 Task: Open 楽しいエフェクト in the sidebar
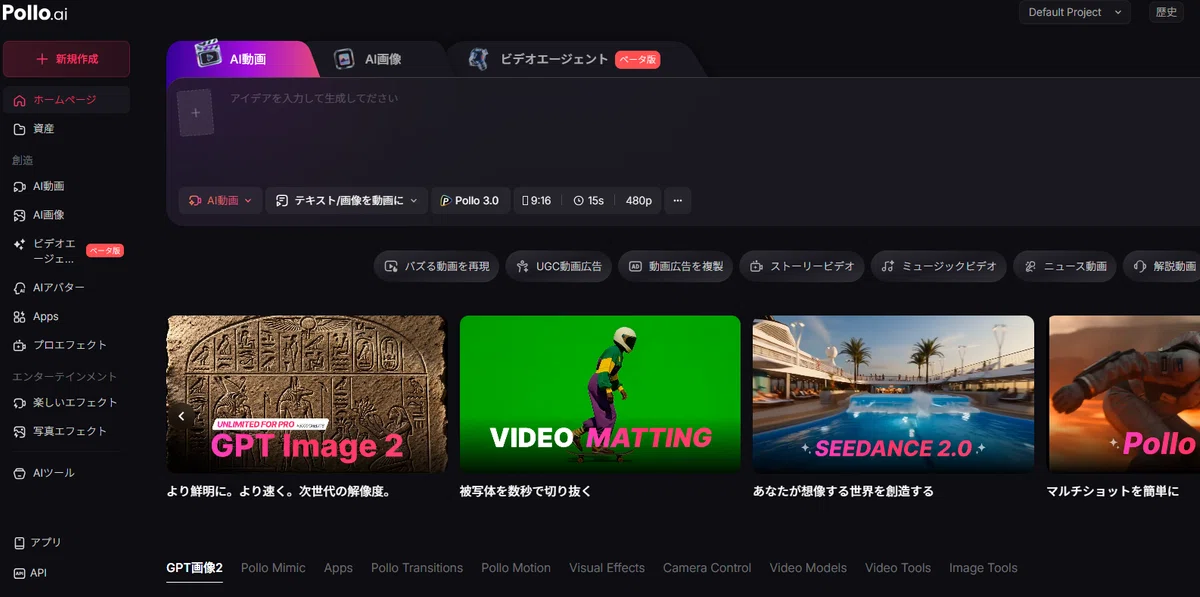click(x=66, y=402)
